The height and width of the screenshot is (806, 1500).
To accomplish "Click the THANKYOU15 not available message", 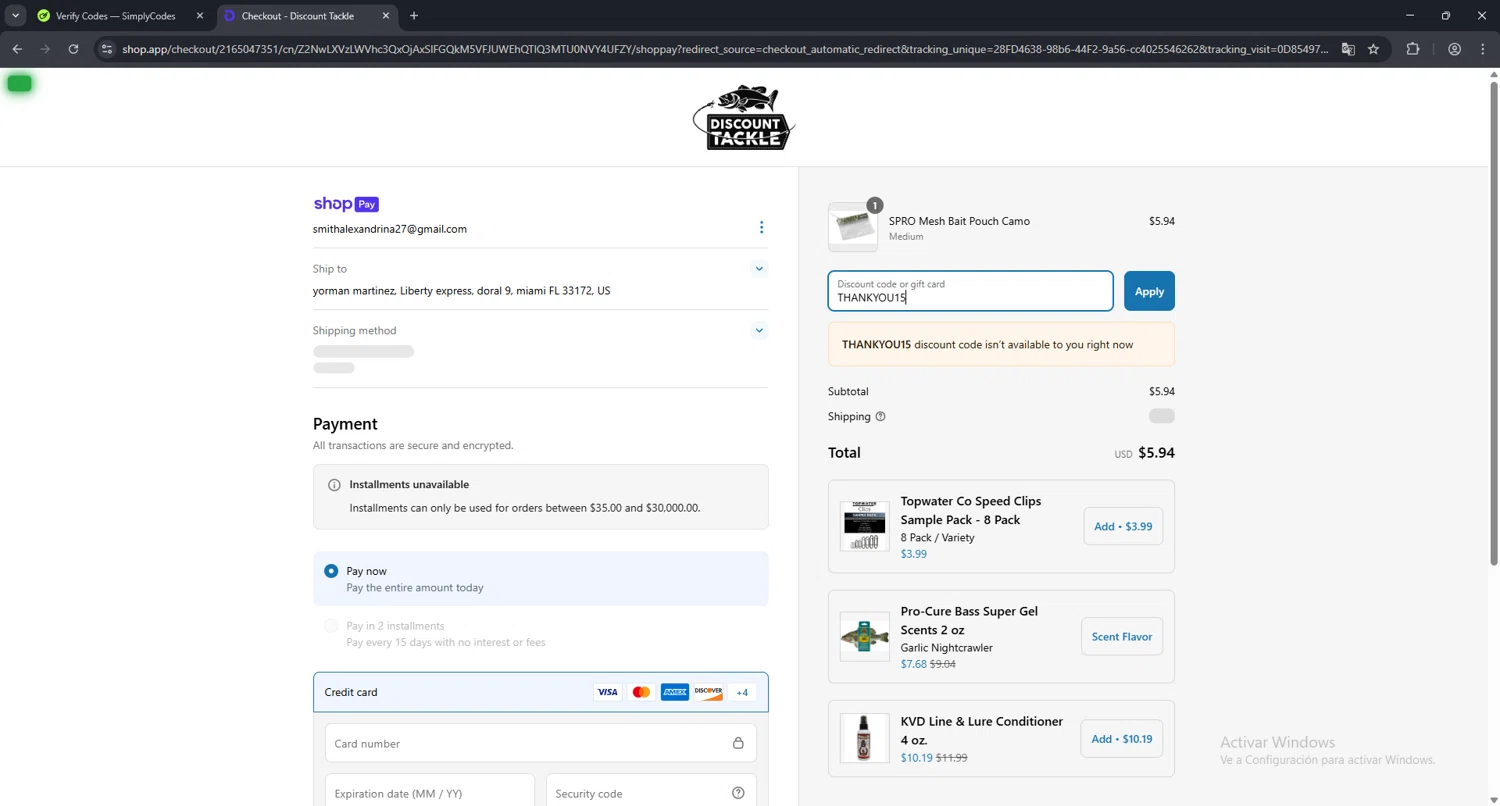I will [1001, 345].
